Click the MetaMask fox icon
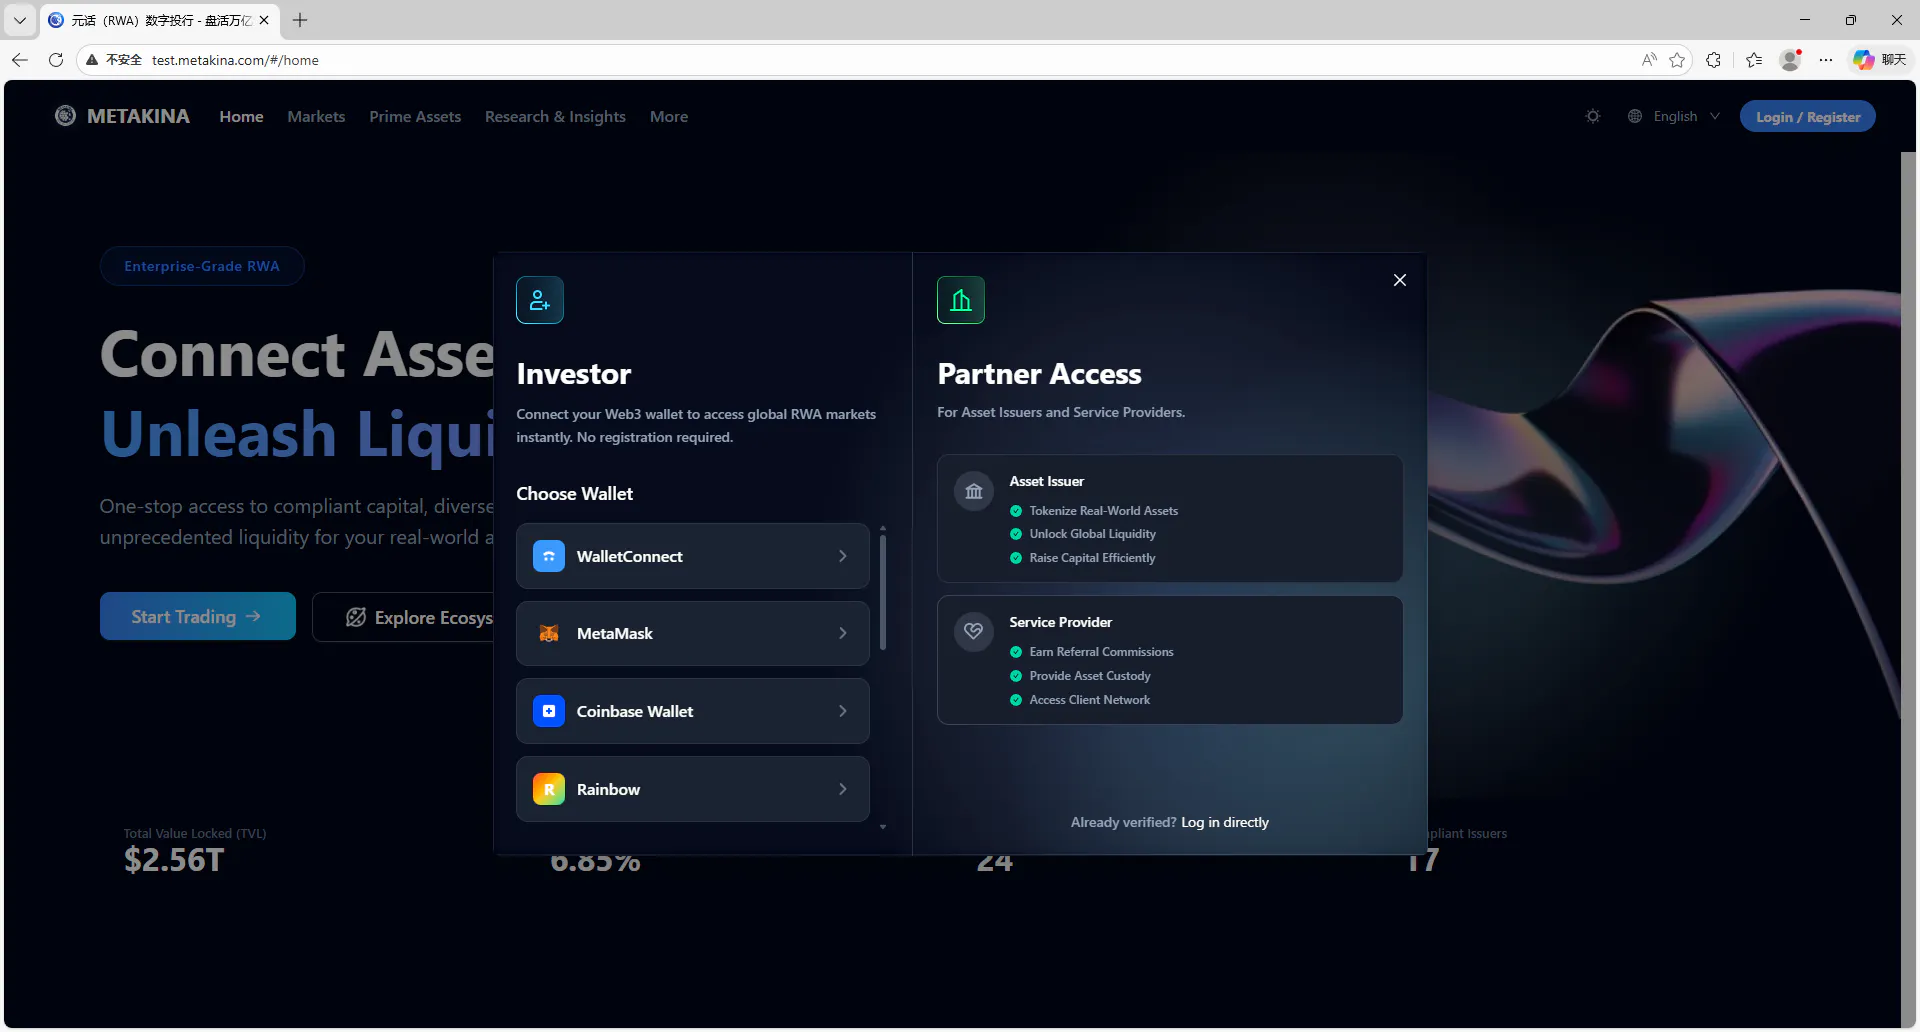 pyautogui.click(x=549, y=633)
